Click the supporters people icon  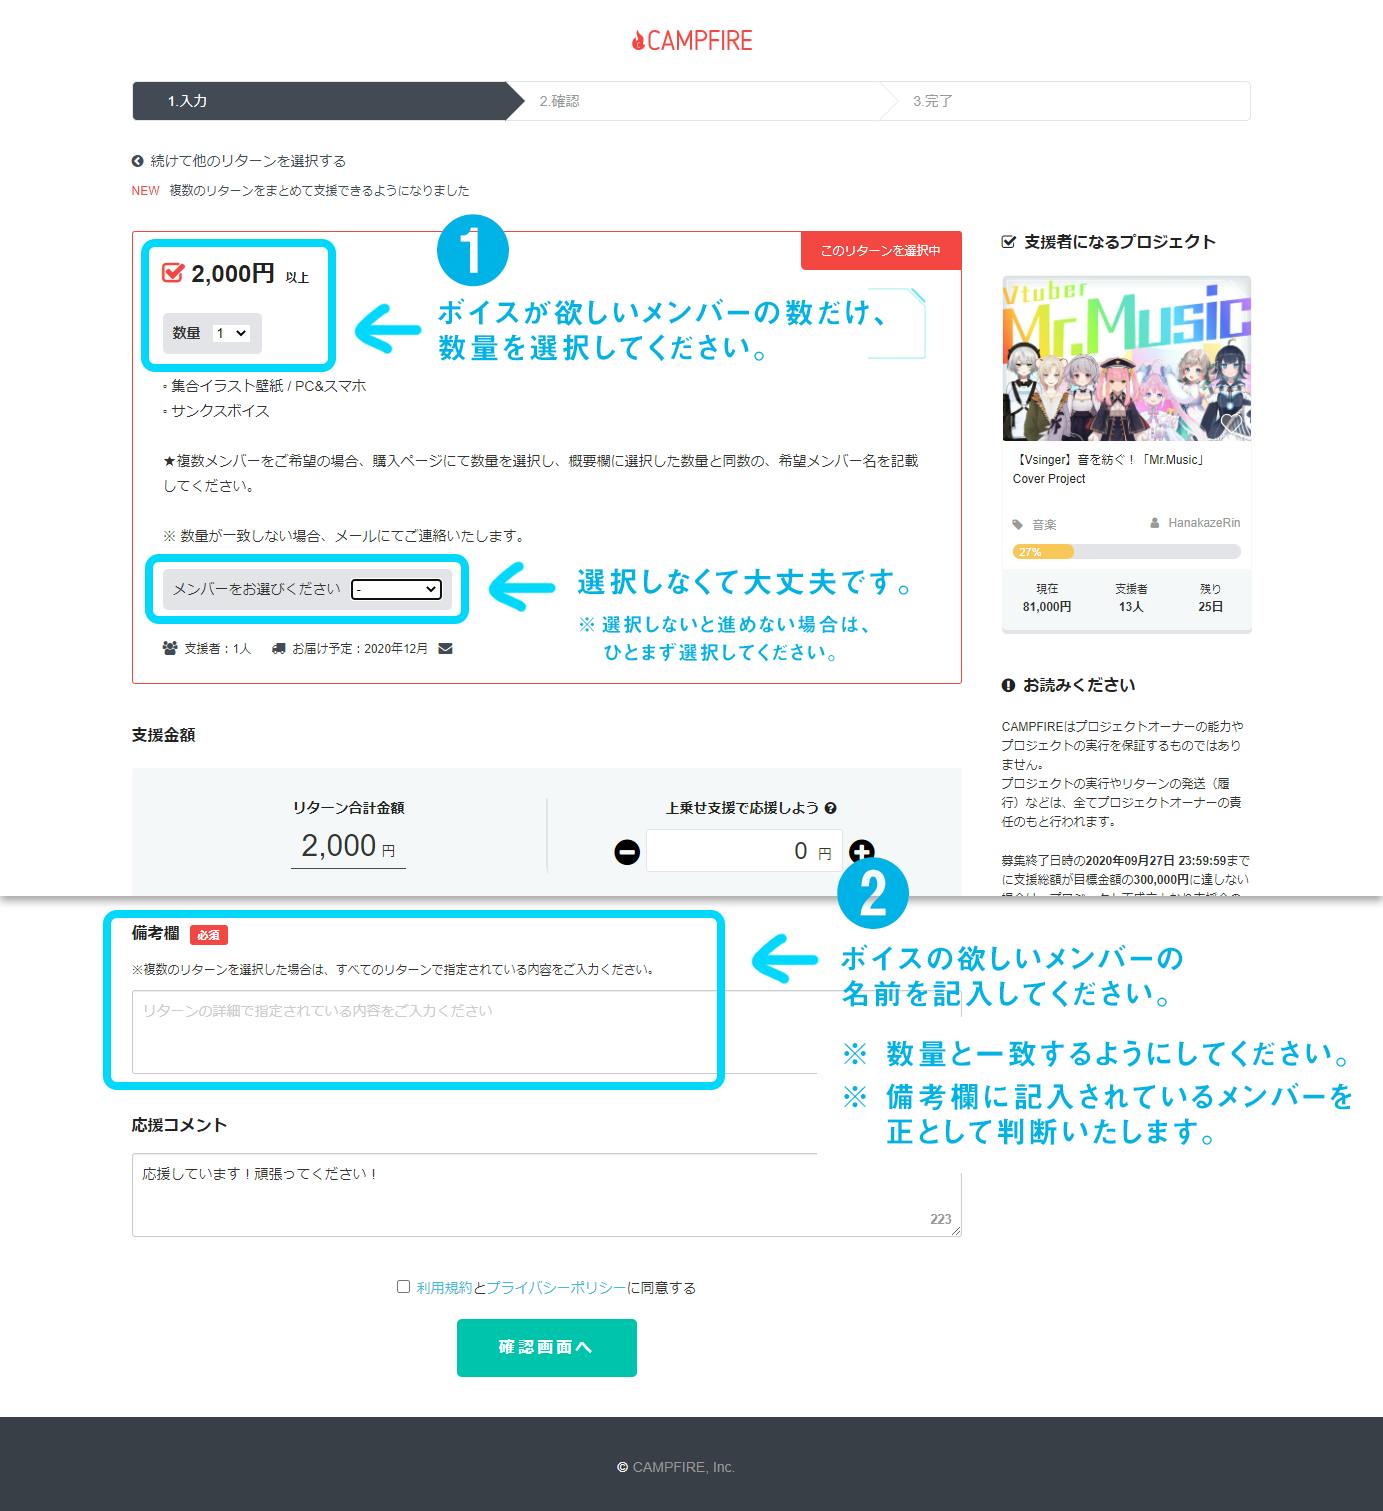tap(170, 648)
